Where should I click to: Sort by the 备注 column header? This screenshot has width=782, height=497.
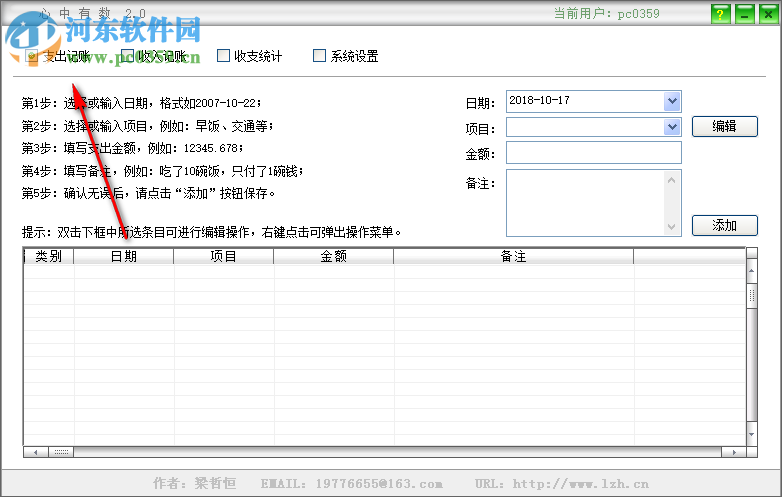pos(514,256)
